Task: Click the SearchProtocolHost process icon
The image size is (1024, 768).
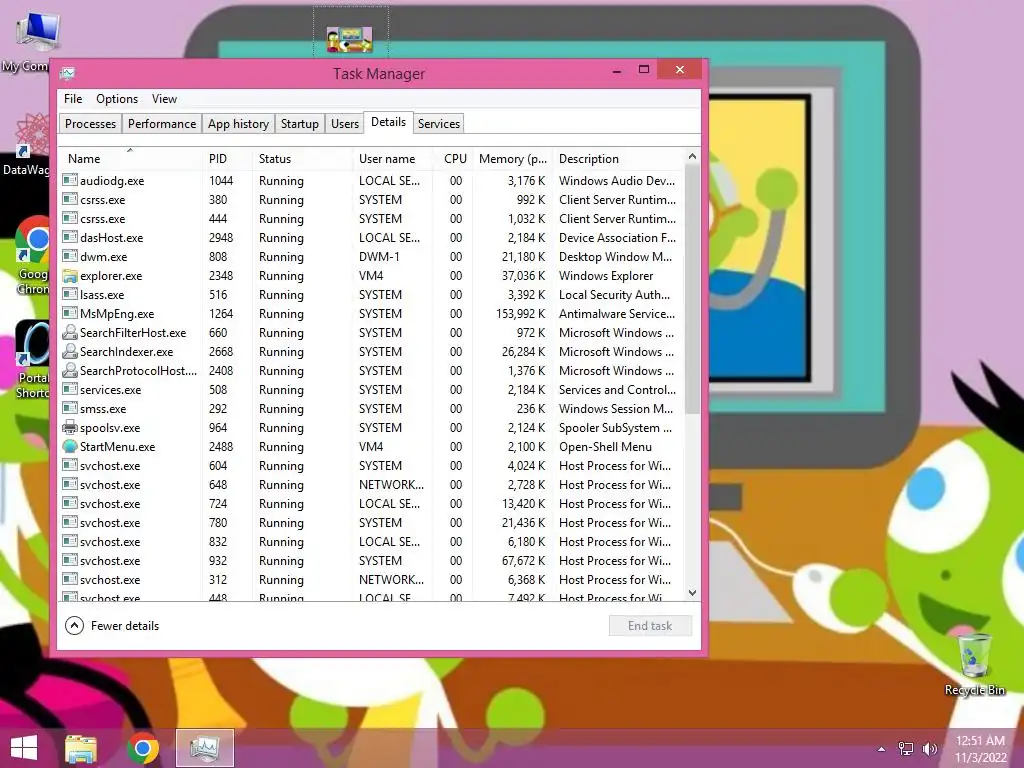Action: click(70, 370)
